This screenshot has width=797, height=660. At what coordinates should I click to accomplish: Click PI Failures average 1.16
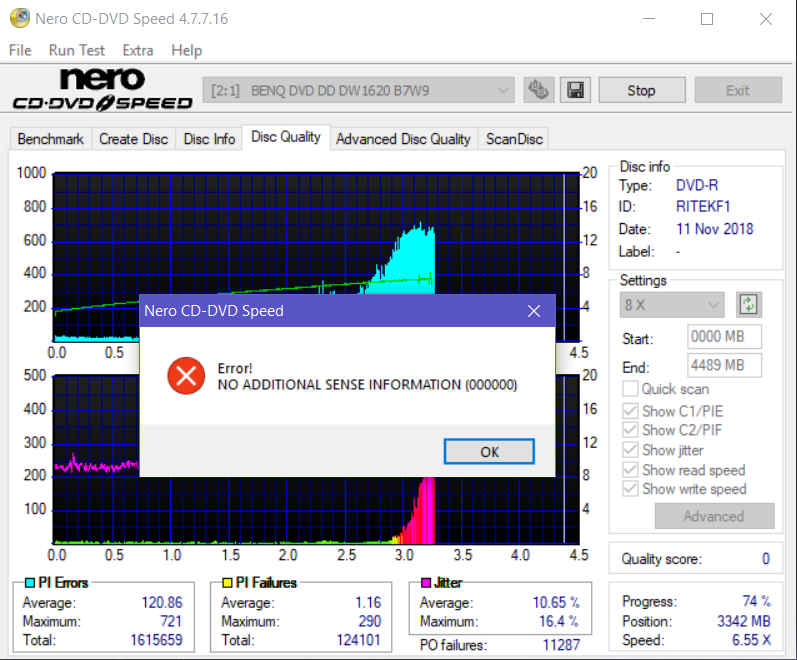click(x=368, y=602)
